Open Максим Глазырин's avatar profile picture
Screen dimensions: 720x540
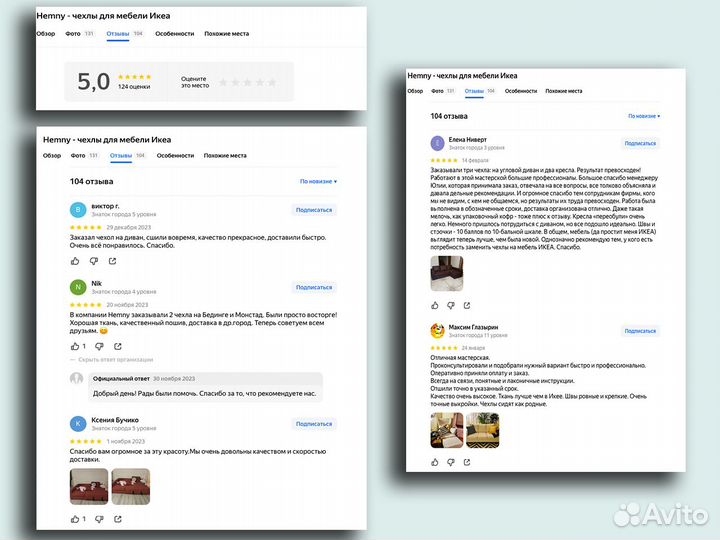(x=437, y=330)
